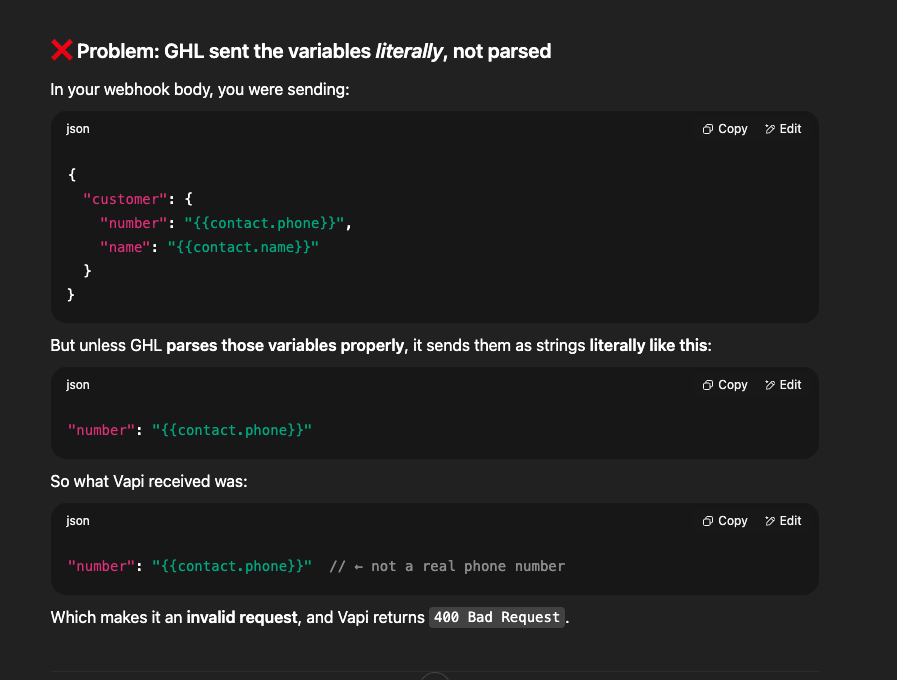Image resolution: width=897 pixels, height=680 pixels.
Task: Click the 400 Bad Request inline code
Action: [496, 617]
